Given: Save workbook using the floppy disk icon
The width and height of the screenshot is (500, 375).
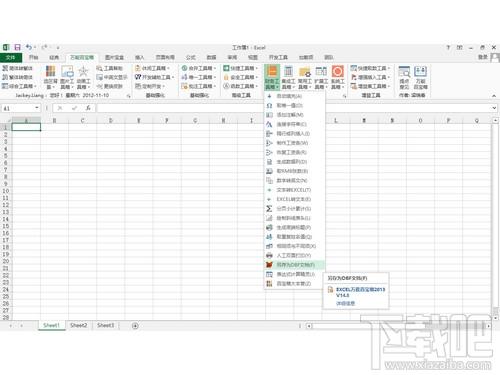Looking at the screenshot, I should (x=17, y=47).
